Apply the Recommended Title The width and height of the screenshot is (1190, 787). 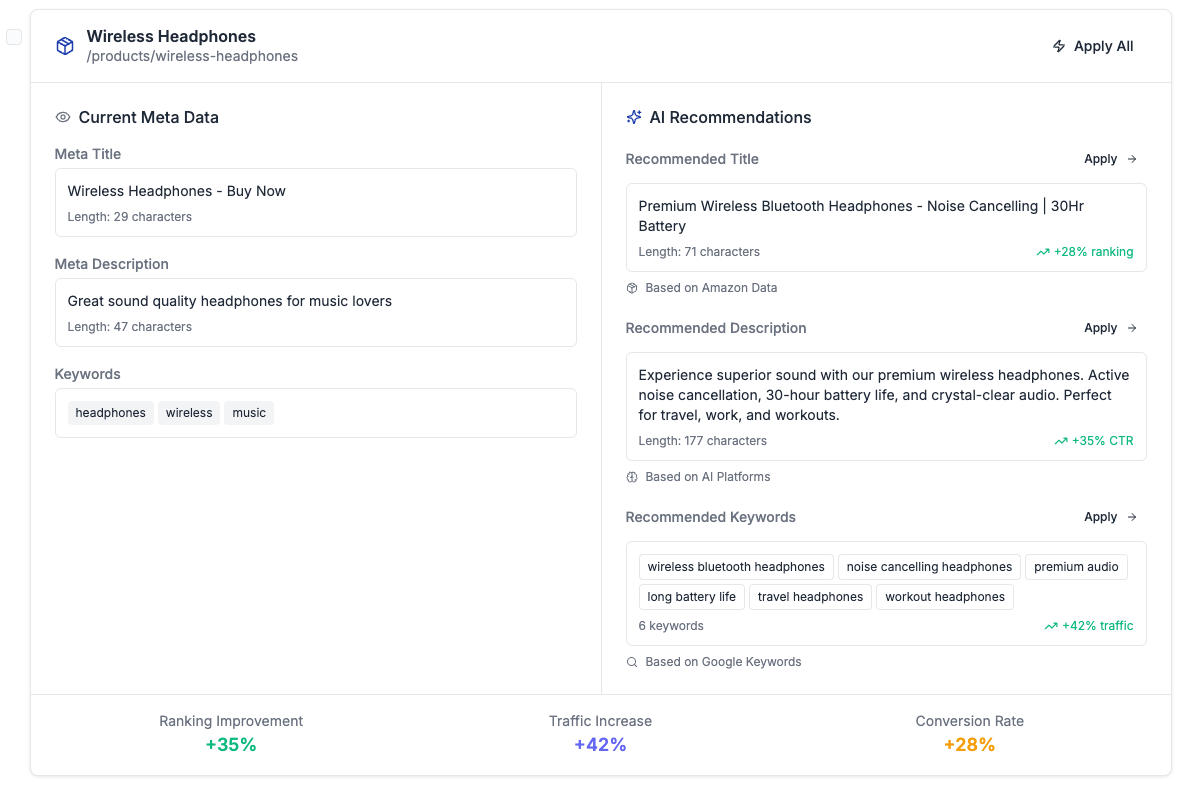1110,159
